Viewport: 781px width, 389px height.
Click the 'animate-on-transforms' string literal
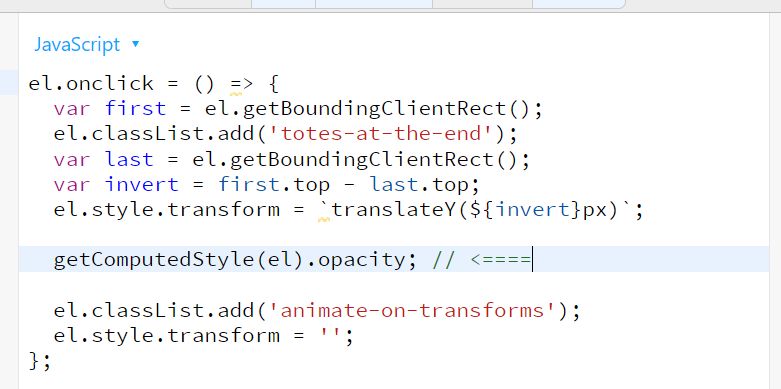[412, 310]
